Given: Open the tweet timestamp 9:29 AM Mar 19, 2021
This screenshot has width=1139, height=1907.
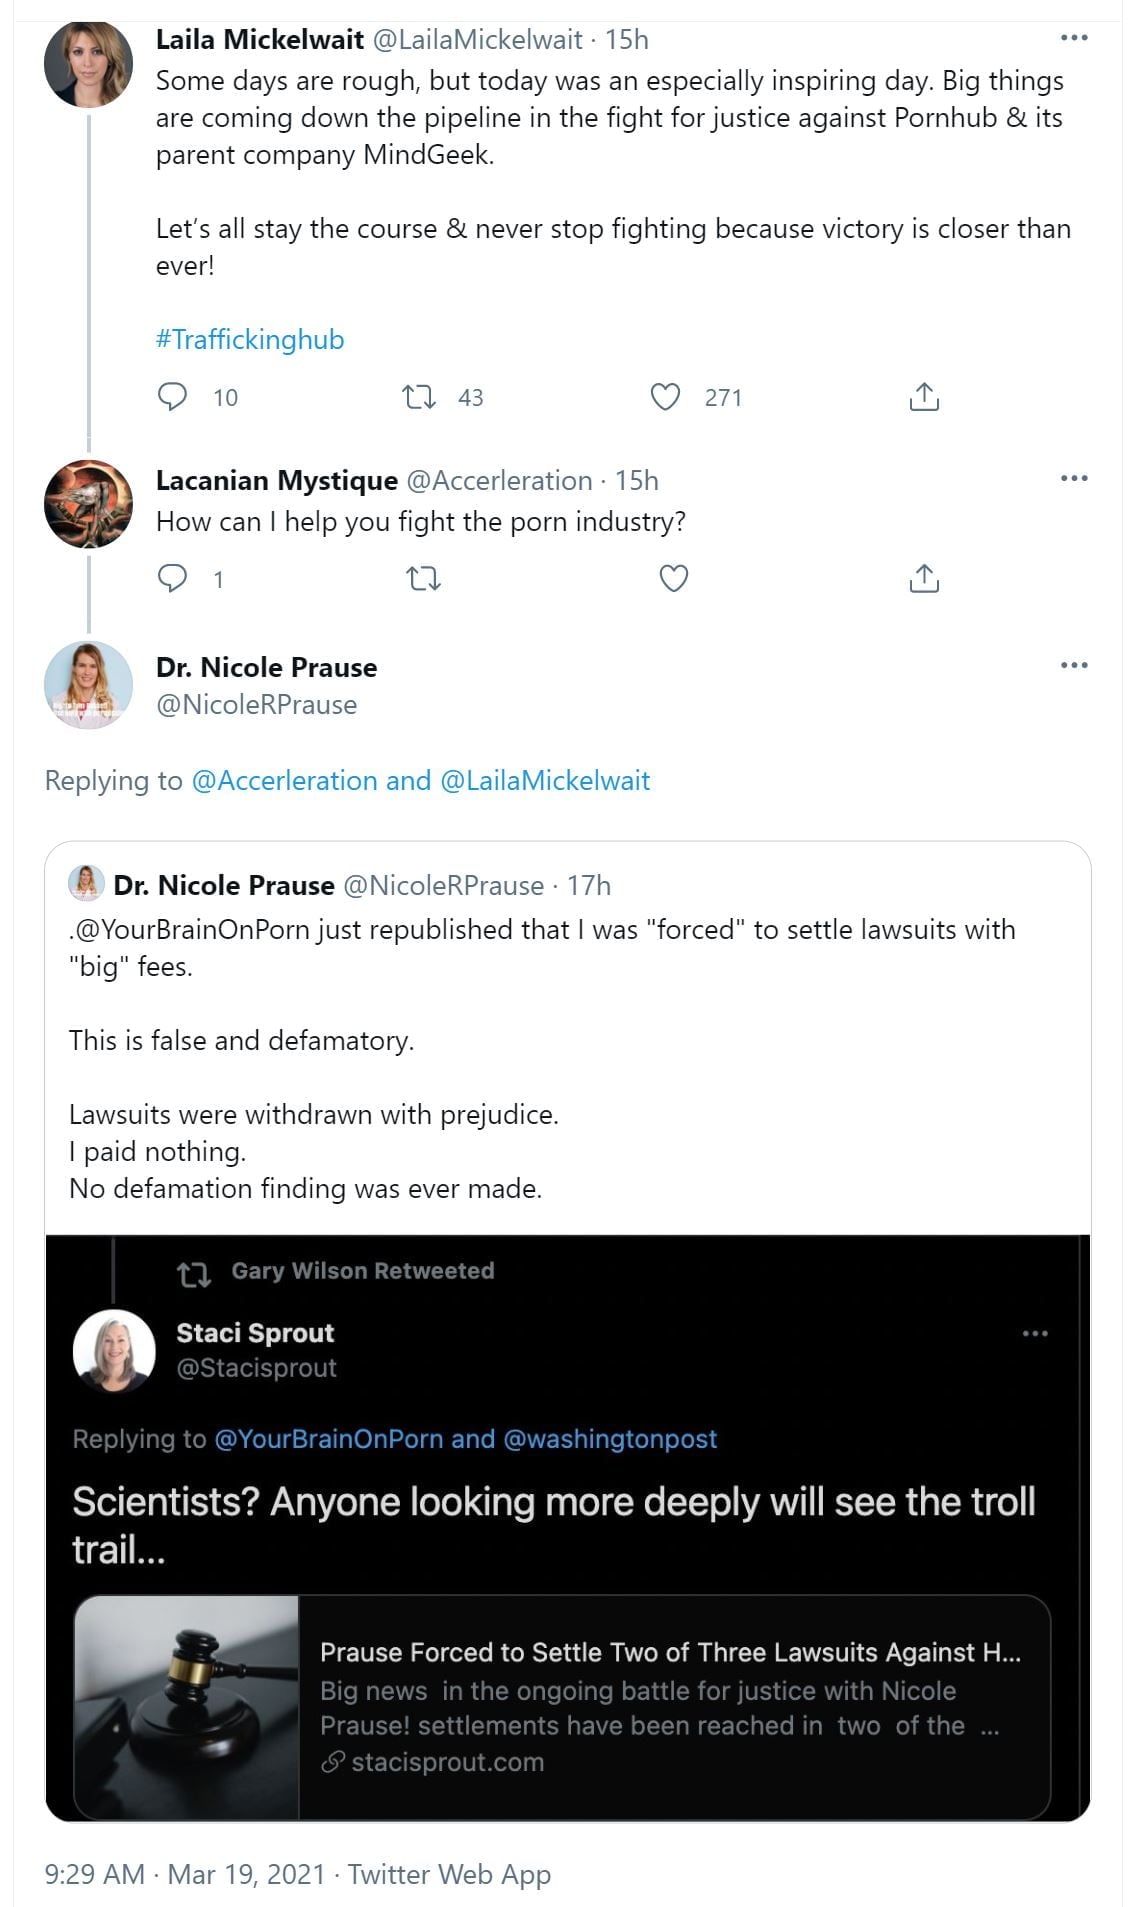Looking at the screenshot, I should [x=185, y=1874].
